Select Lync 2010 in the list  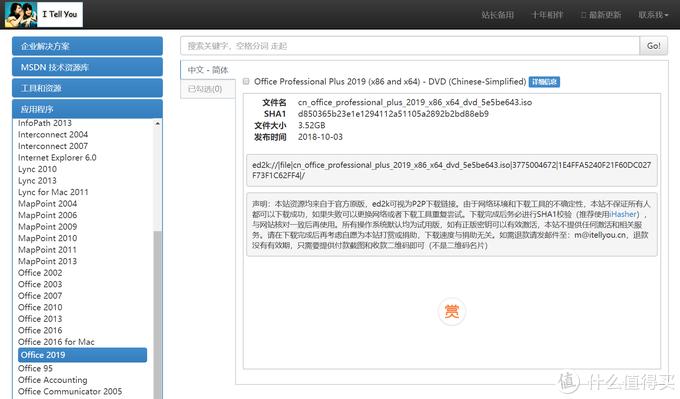37,169
